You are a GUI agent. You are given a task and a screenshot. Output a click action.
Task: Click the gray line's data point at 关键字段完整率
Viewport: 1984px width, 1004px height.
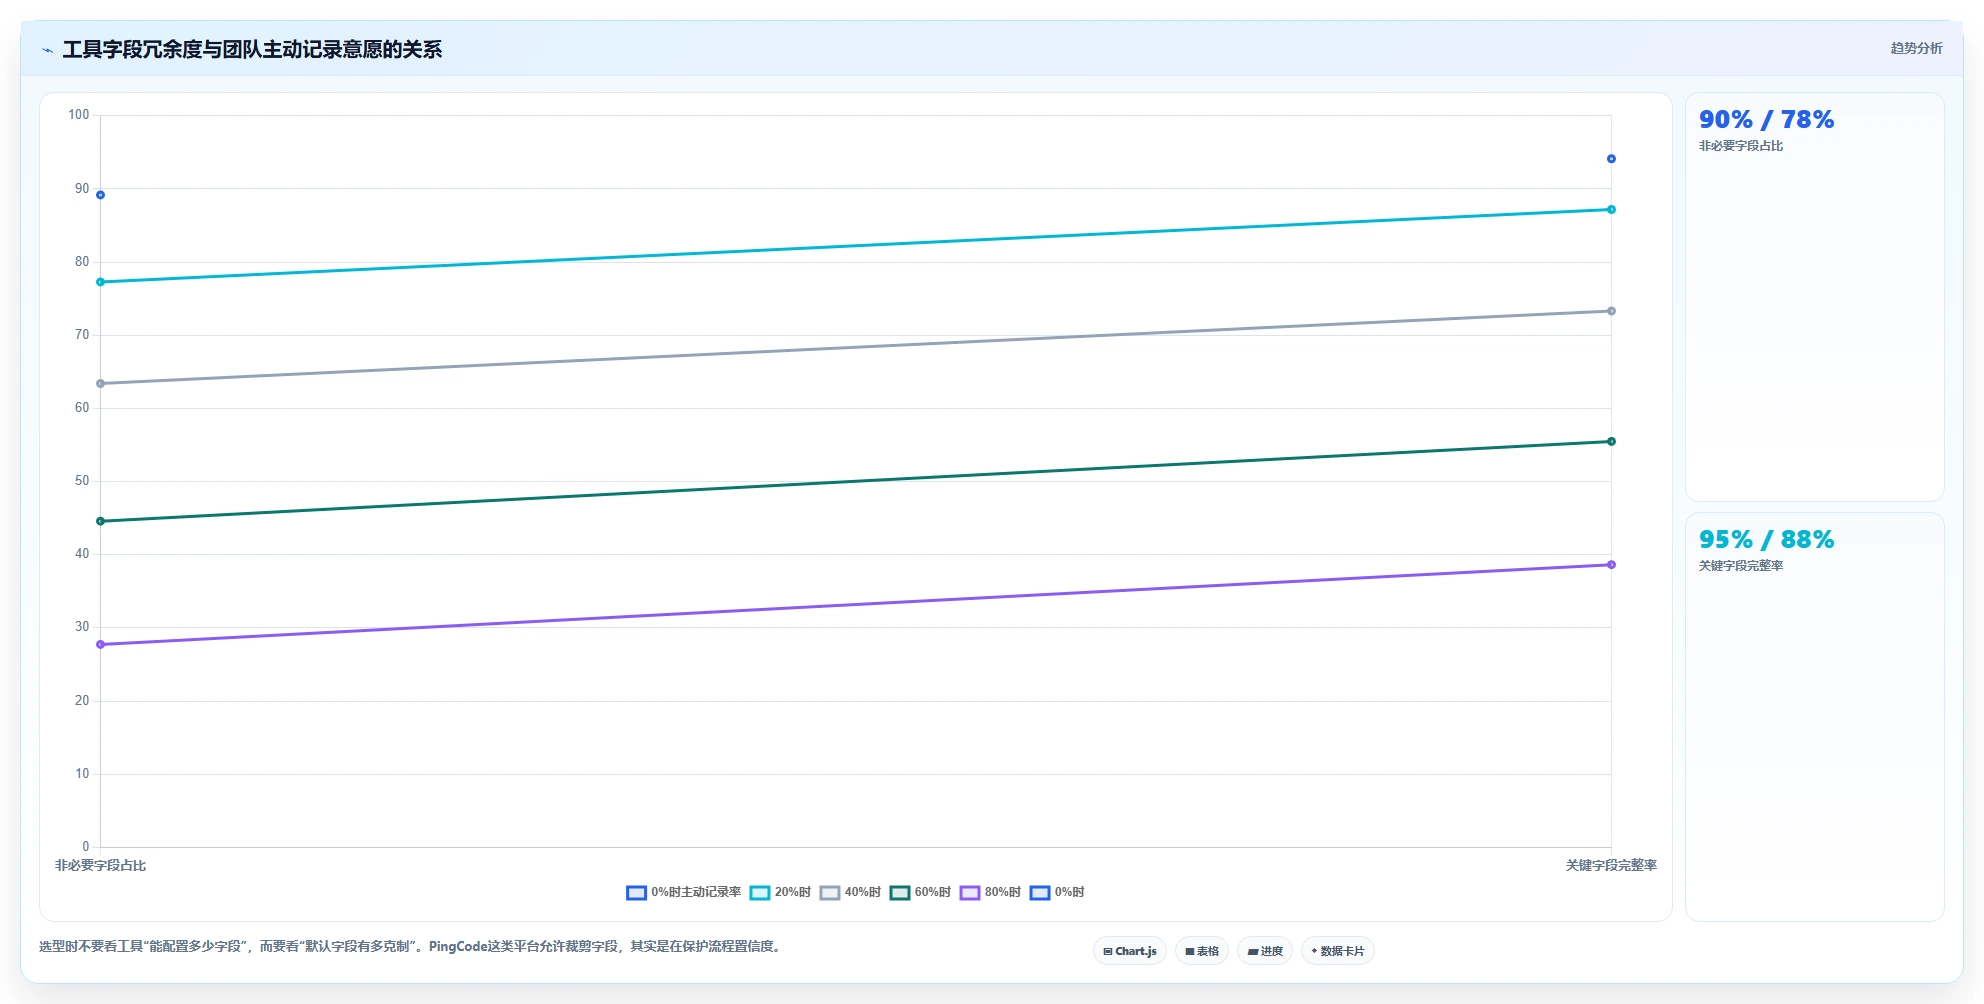coord(1611,311)
